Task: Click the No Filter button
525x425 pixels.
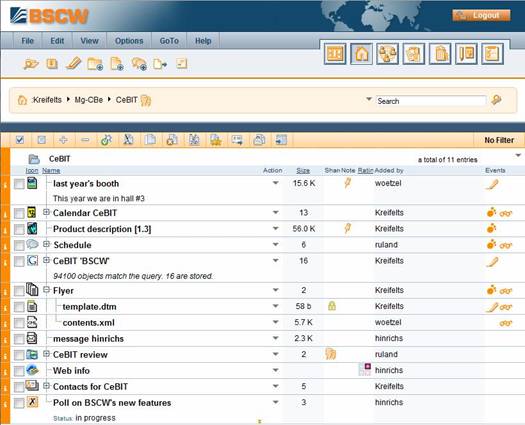Action: 499,140
